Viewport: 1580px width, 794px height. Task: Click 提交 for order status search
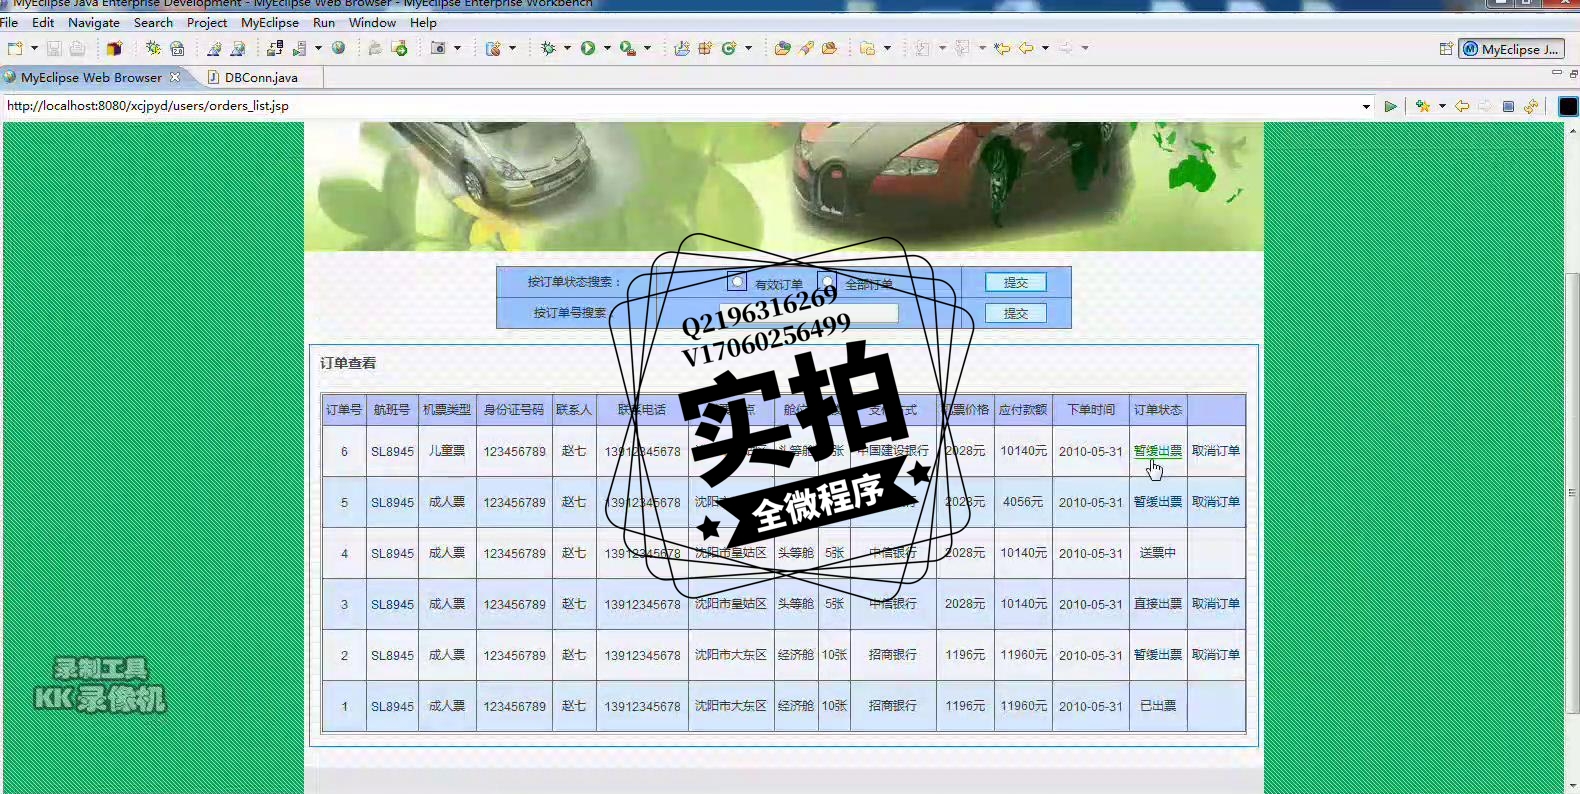[x=1015, y=283]
